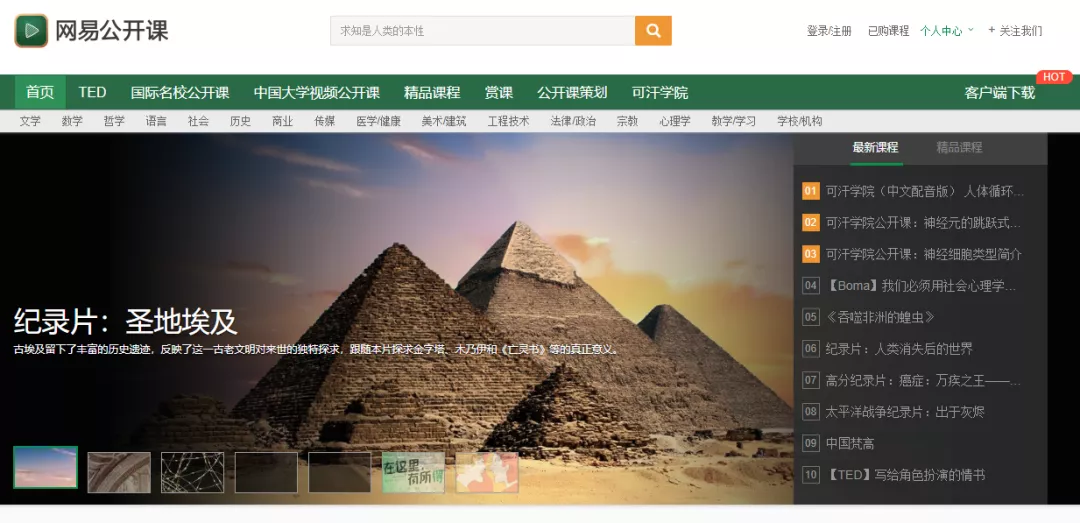Image resolution: width=1080 pixels, height=523 pixels.
Task: Select the fifth carousel thumbnail
Action: (340, 473)
